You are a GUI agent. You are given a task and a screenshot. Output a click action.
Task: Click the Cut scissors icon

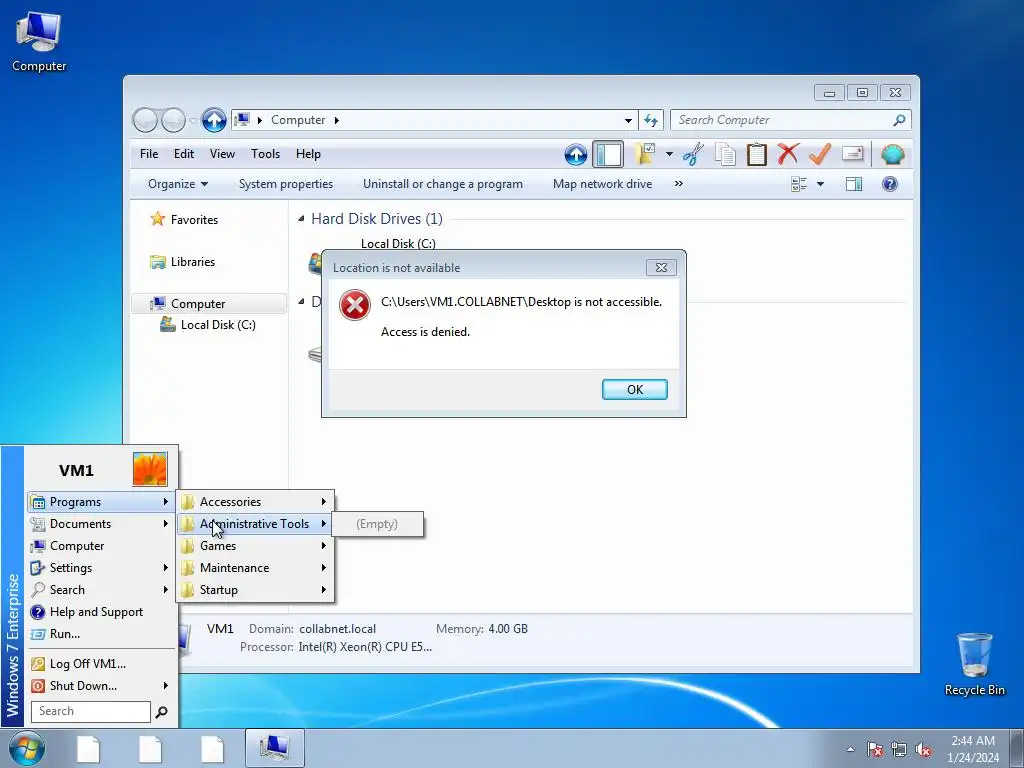pyautogui.click(x=694, y=154)
